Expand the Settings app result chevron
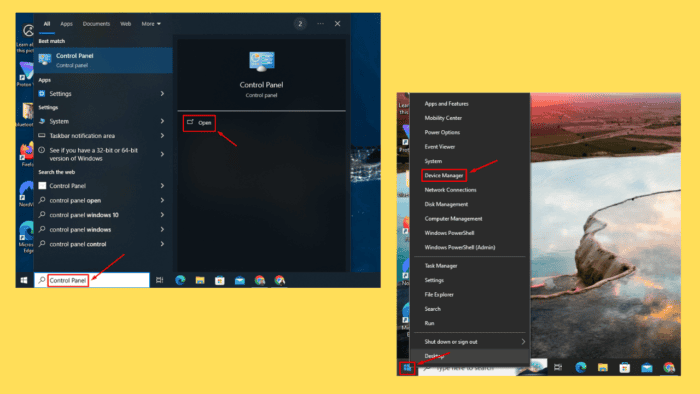 162,94
